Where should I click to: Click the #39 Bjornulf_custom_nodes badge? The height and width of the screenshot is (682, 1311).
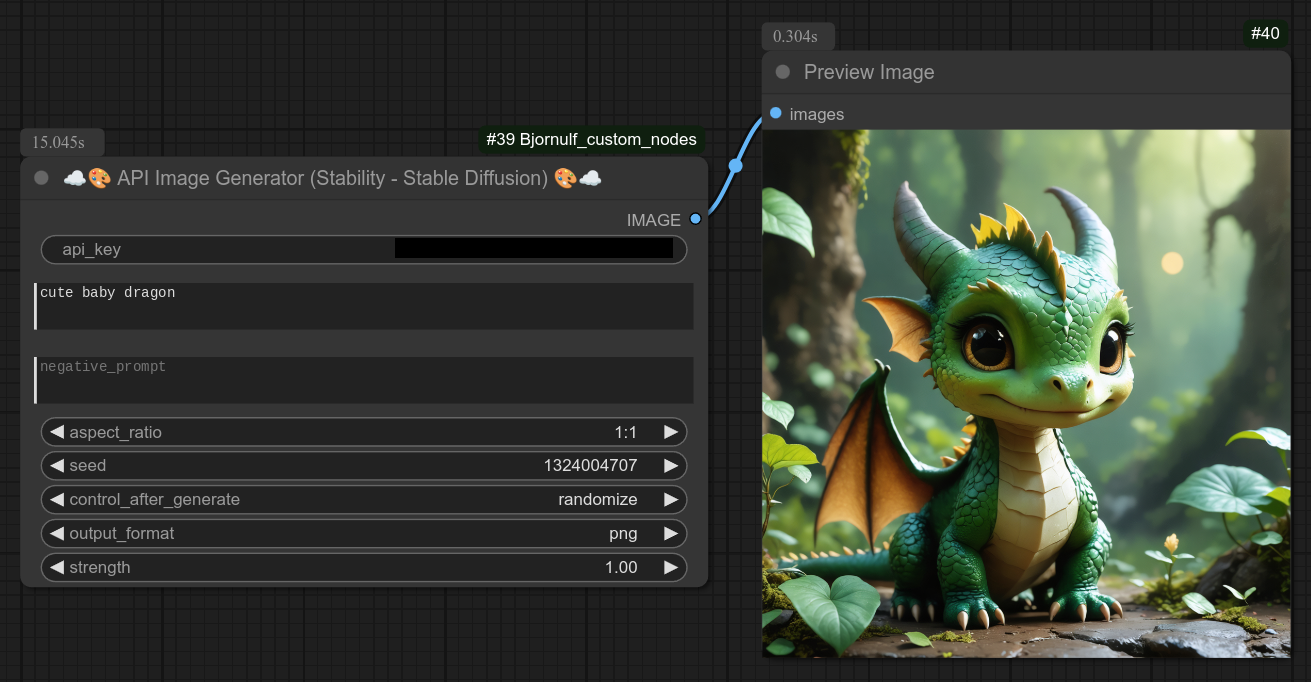[x=591, y=139]
